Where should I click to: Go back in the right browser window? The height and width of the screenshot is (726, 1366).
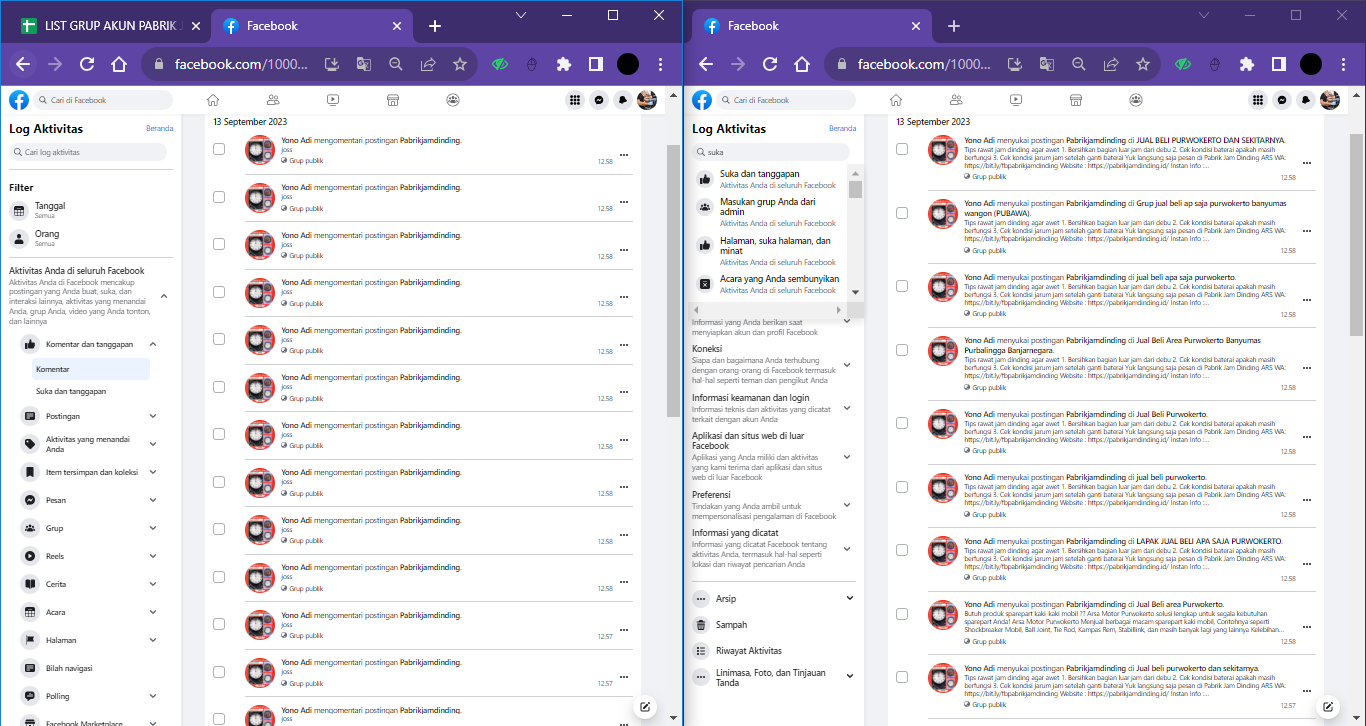pyautogui.click(x=706, y=64)
